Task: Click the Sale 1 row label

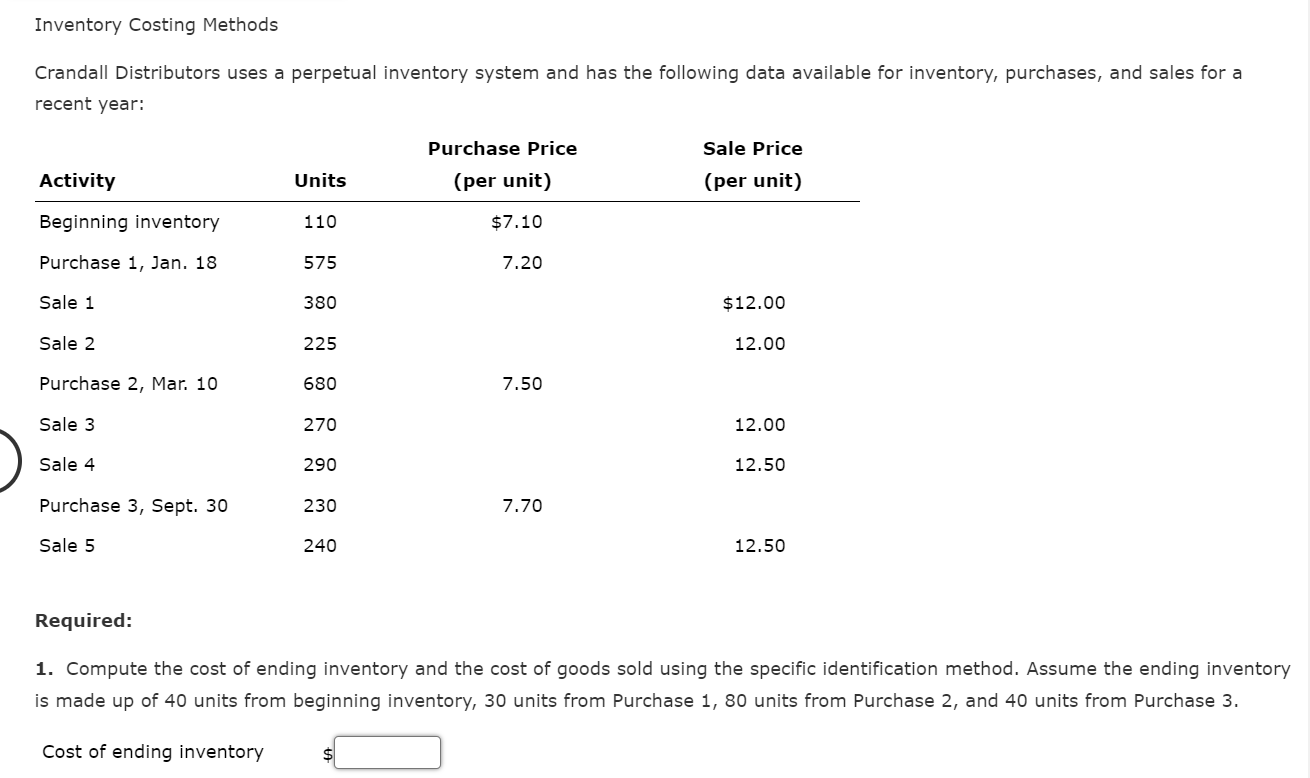Action: 66,302
